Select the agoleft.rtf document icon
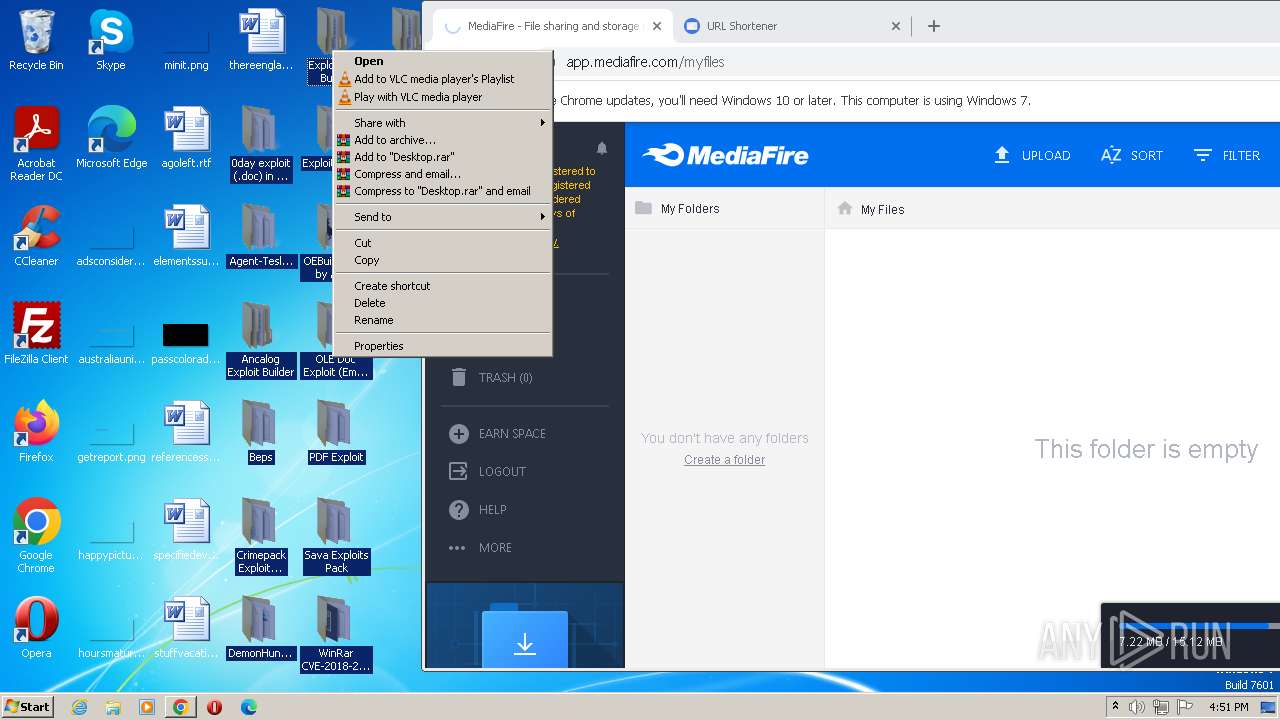The height and width of the screenshot is (720, 1280). point(186,138)
